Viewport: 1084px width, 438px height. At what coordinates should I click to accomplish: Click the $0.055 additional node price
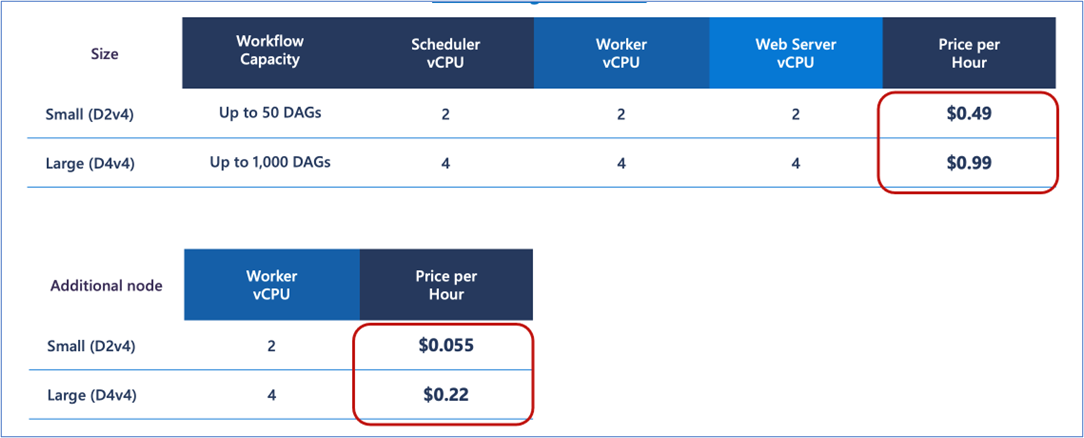click(x=446, y=345)
